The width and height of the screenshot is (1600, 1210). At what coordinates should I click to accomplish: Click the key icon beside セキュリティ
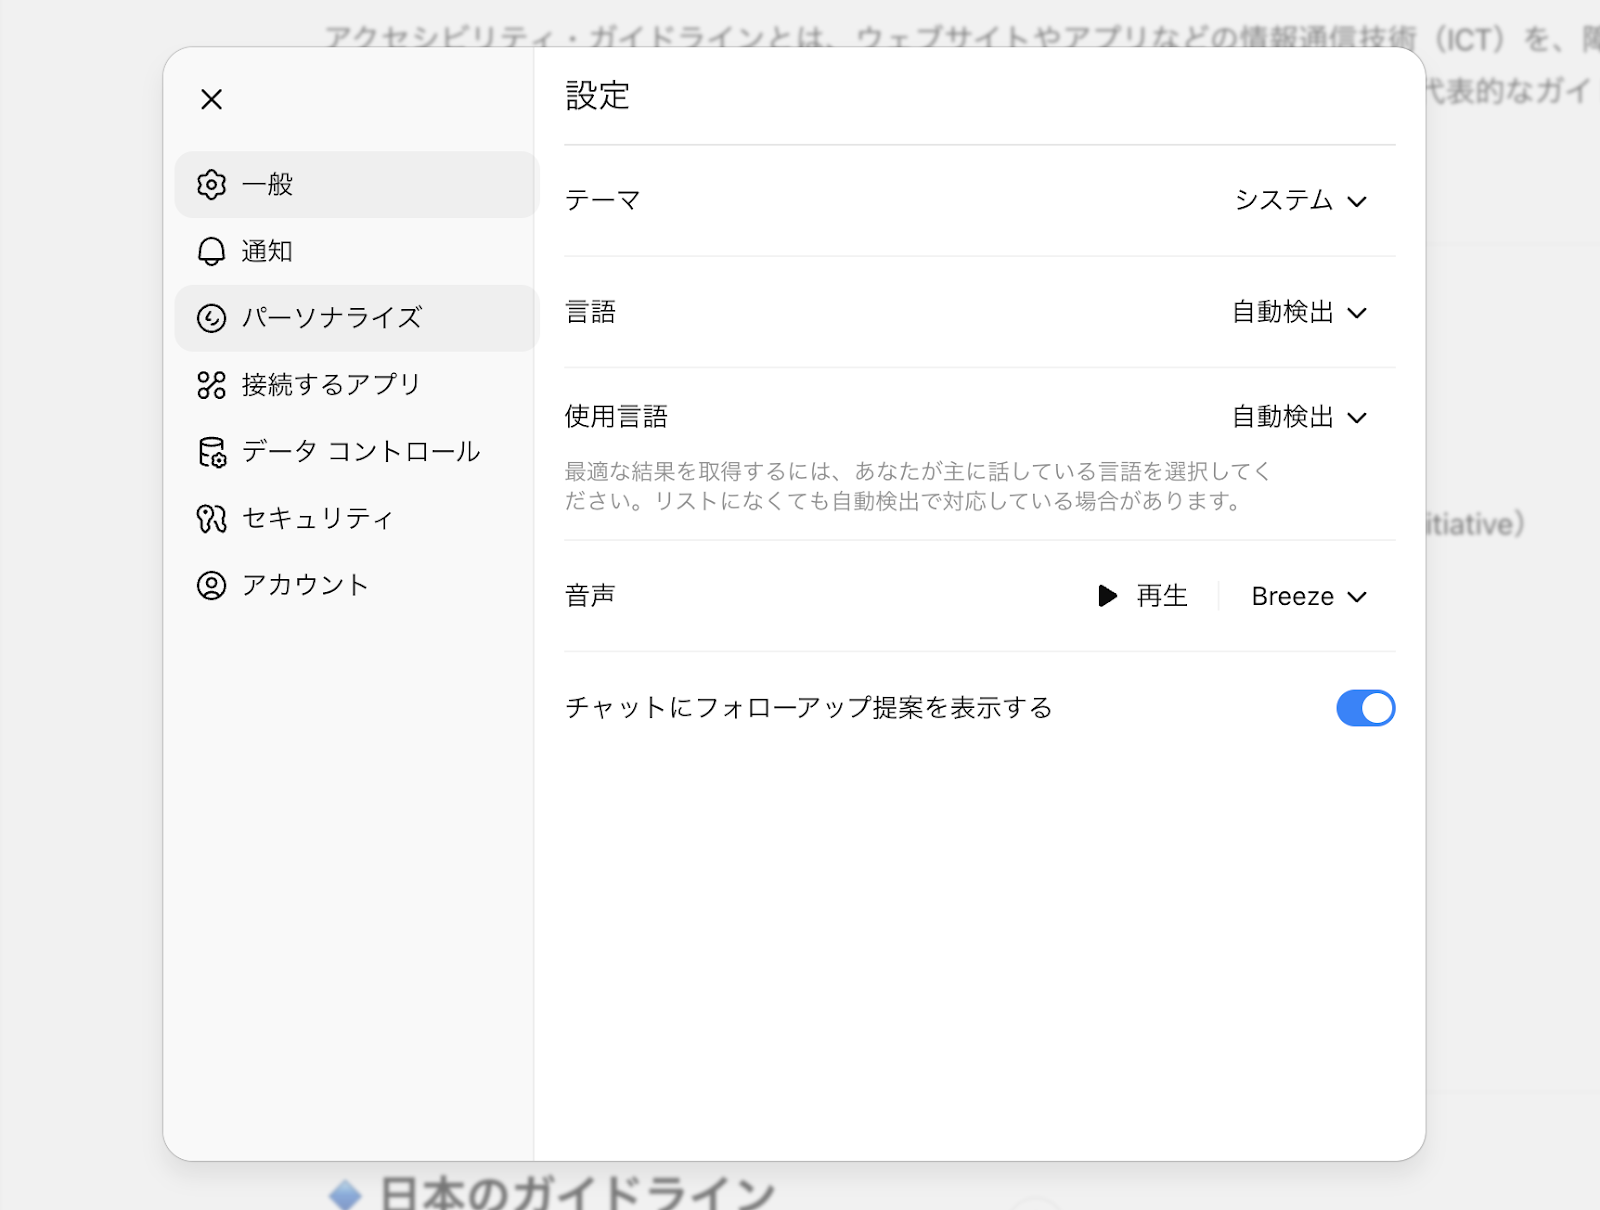[x=211, y=518]
